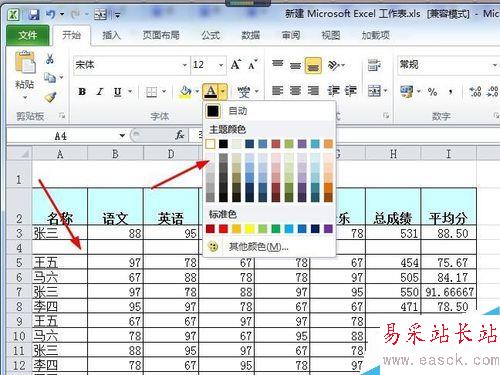The height and width of the screenshot is (375, 500).
Task: Open the number format 常规 dropdown
Action: pyautogui.click(x=495, y=65)
